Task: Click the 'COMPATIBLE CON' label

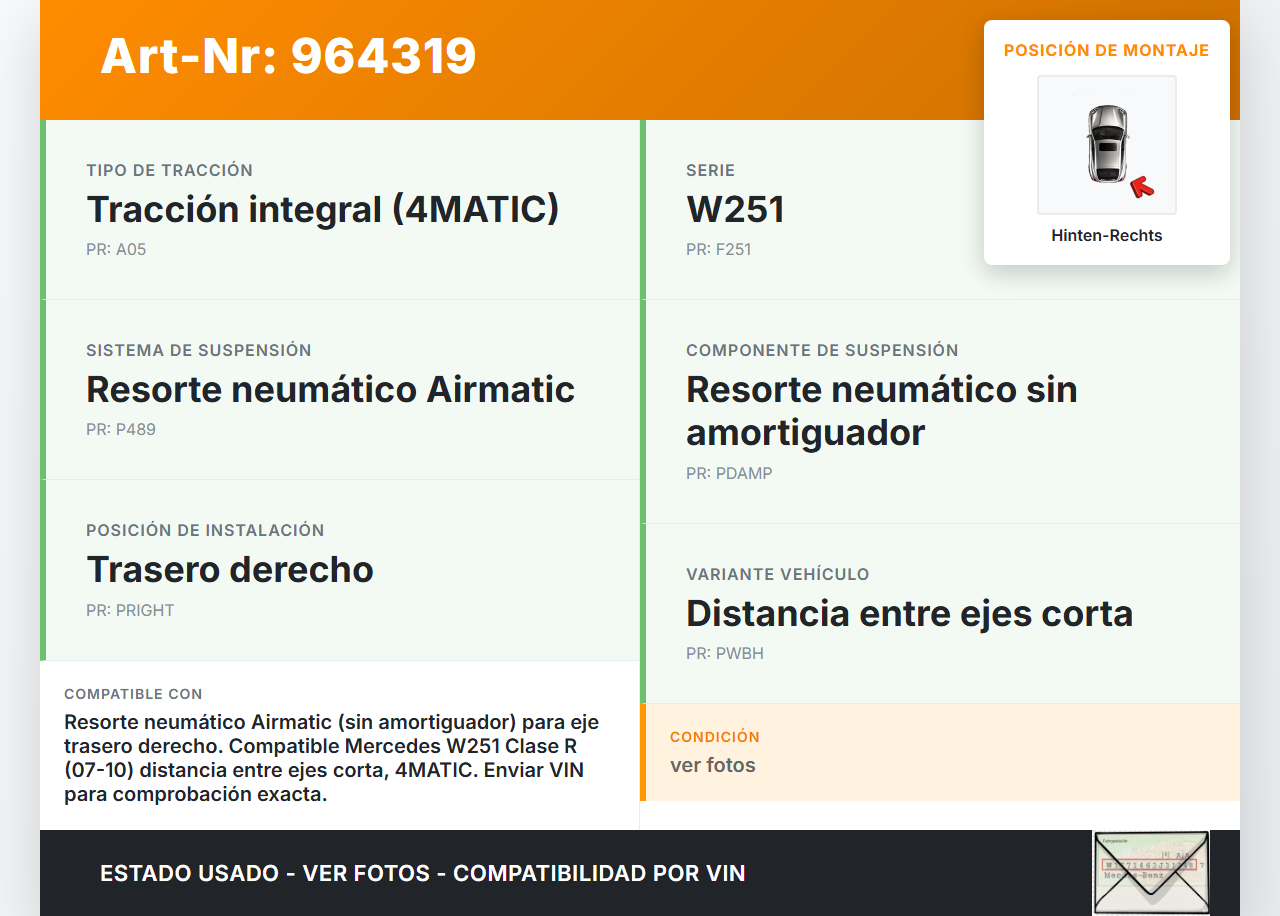Action: click(x=133, y=694)
